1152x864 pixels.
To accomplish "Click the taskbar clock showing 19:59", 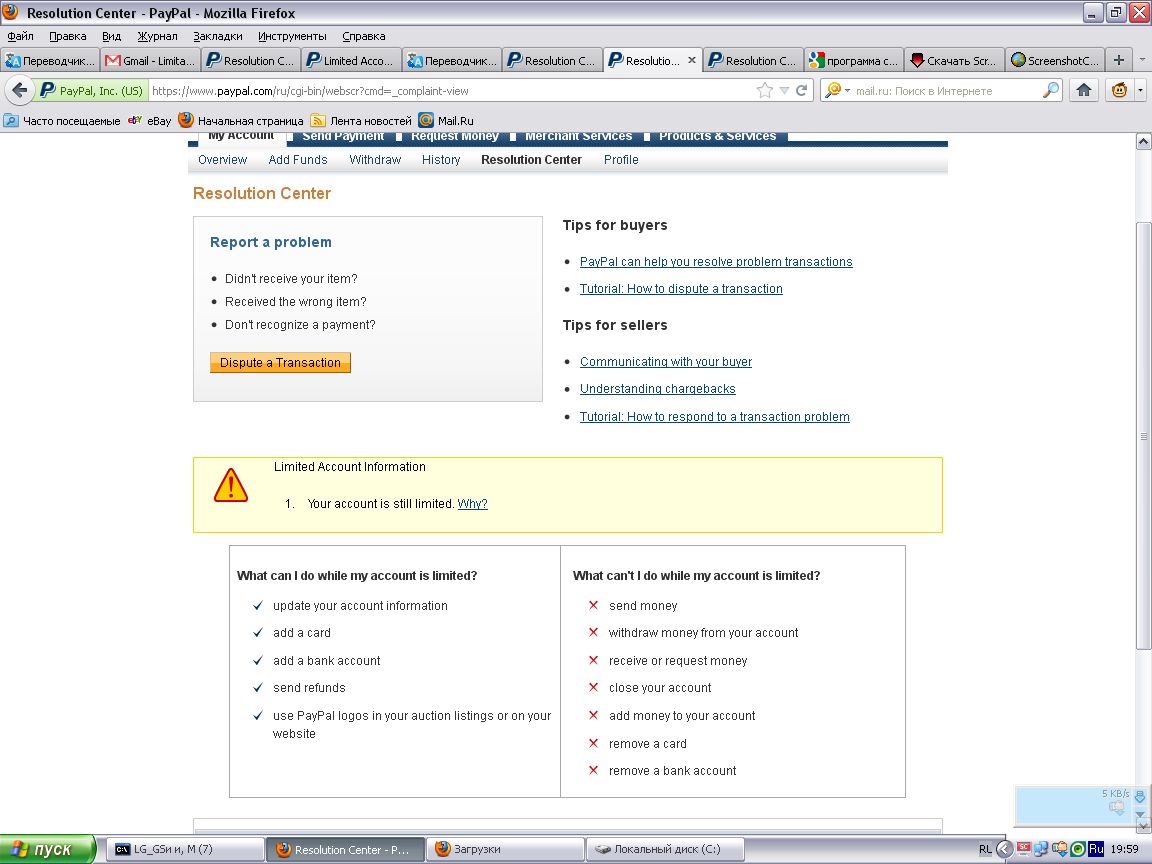I will coord(1125,849).
